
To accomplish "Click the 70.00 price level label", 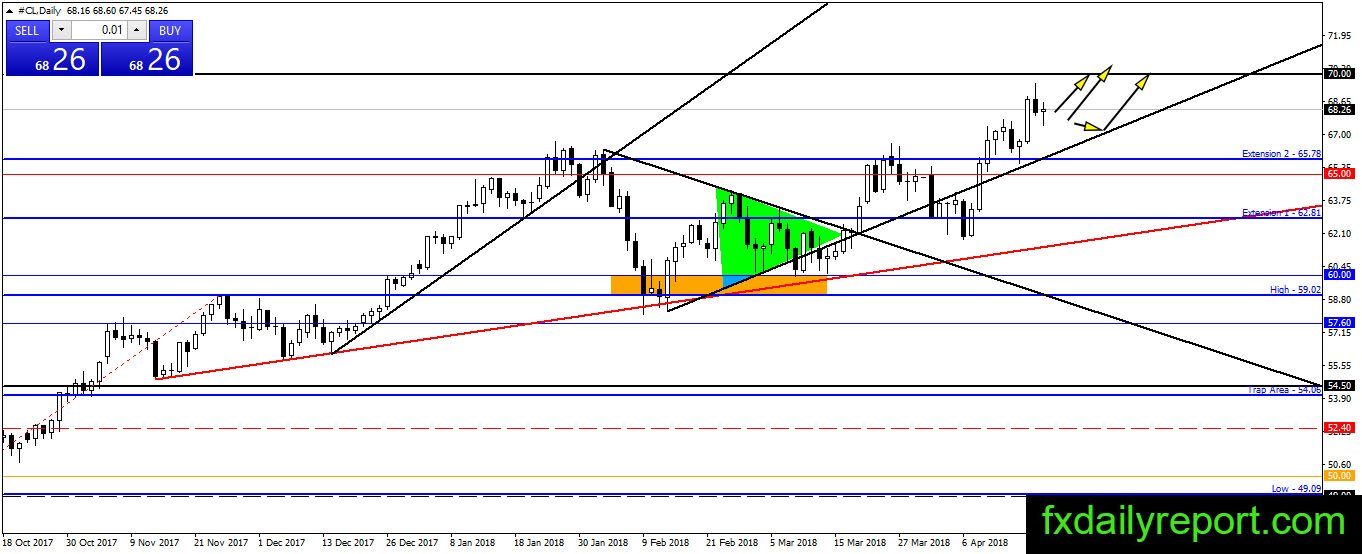I will [x=1338, y=74].
